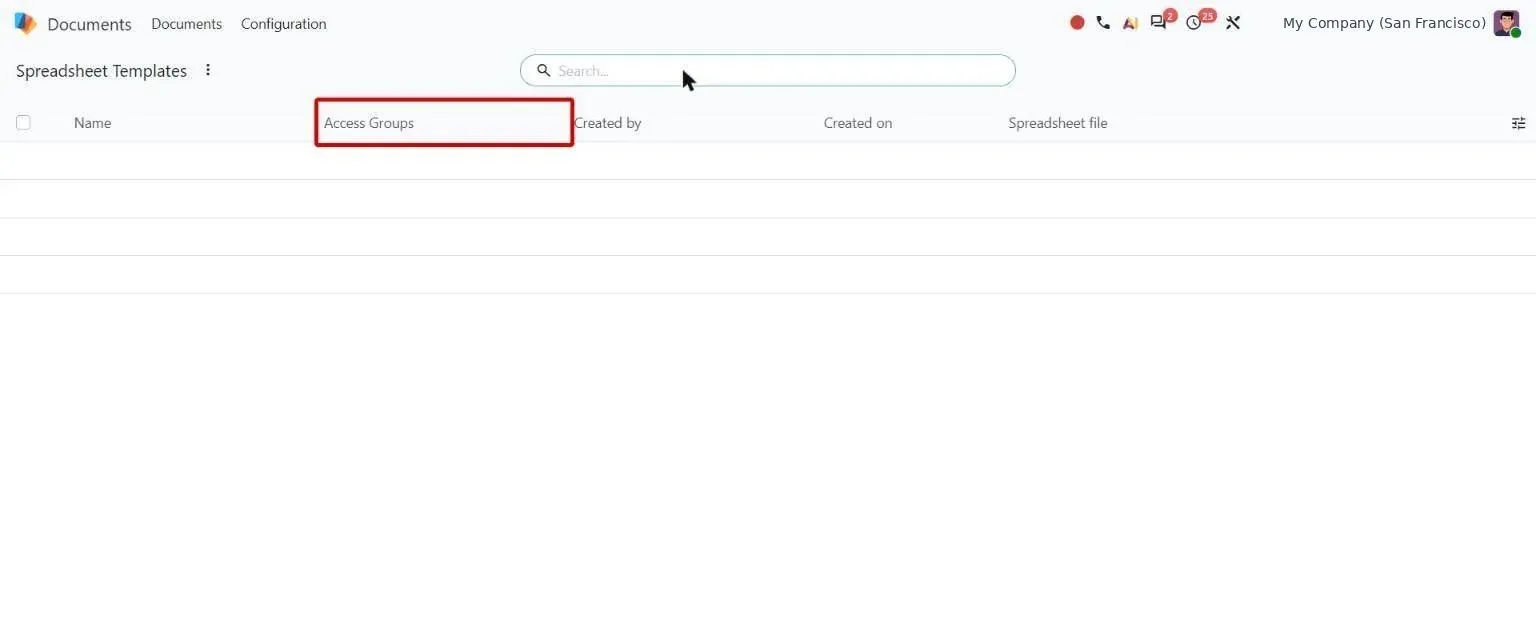Screen dimensions: 1536x639
Task: Tick the select-all records checkbox
Action: click(23, 123)
